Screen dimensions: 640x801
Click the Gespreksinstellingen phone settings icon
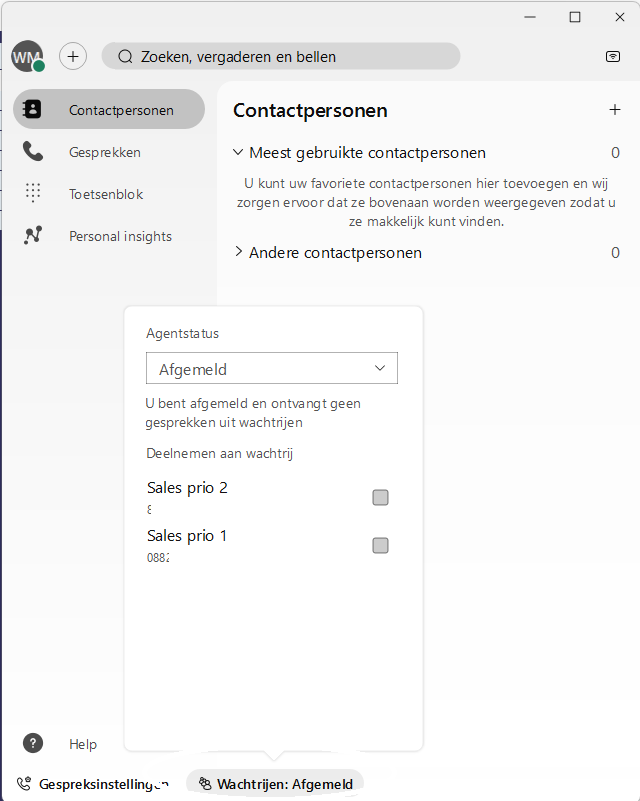click(24, 784)
